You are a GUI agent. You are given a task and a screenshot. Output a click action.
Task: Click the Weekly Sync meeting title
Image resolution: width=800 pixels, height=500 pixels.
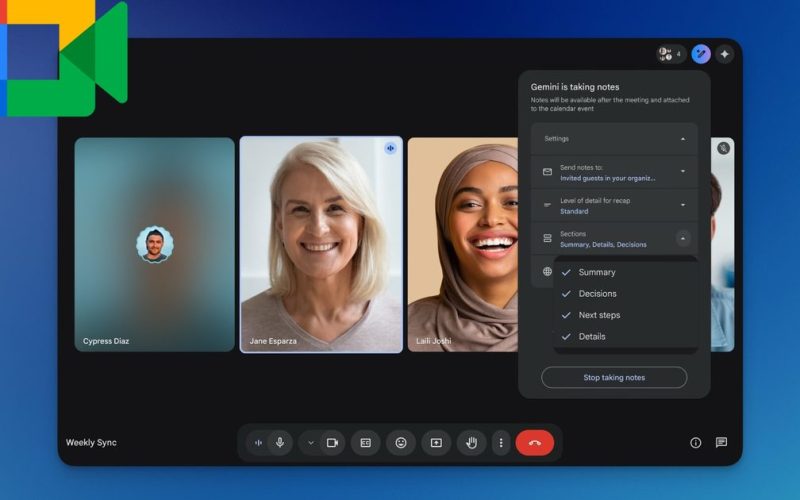pos(91,443)
